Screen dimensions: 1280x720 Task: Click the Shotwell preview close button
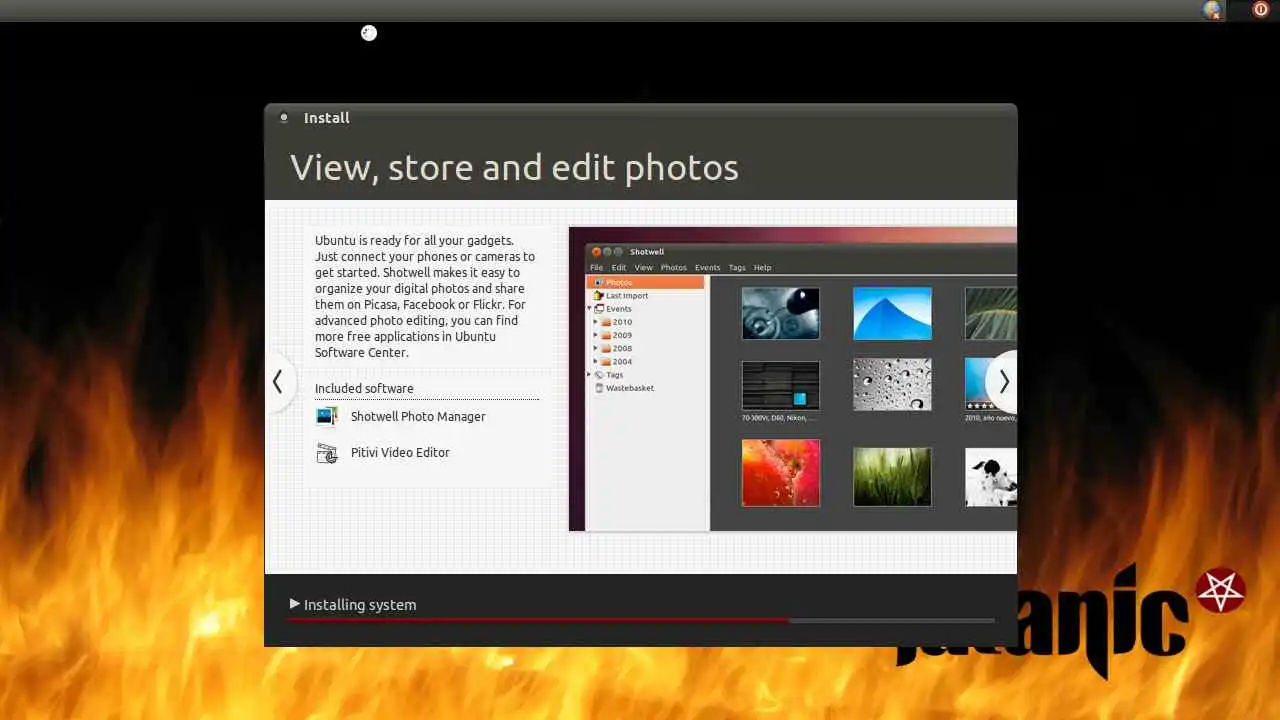[x=596, y=252]
